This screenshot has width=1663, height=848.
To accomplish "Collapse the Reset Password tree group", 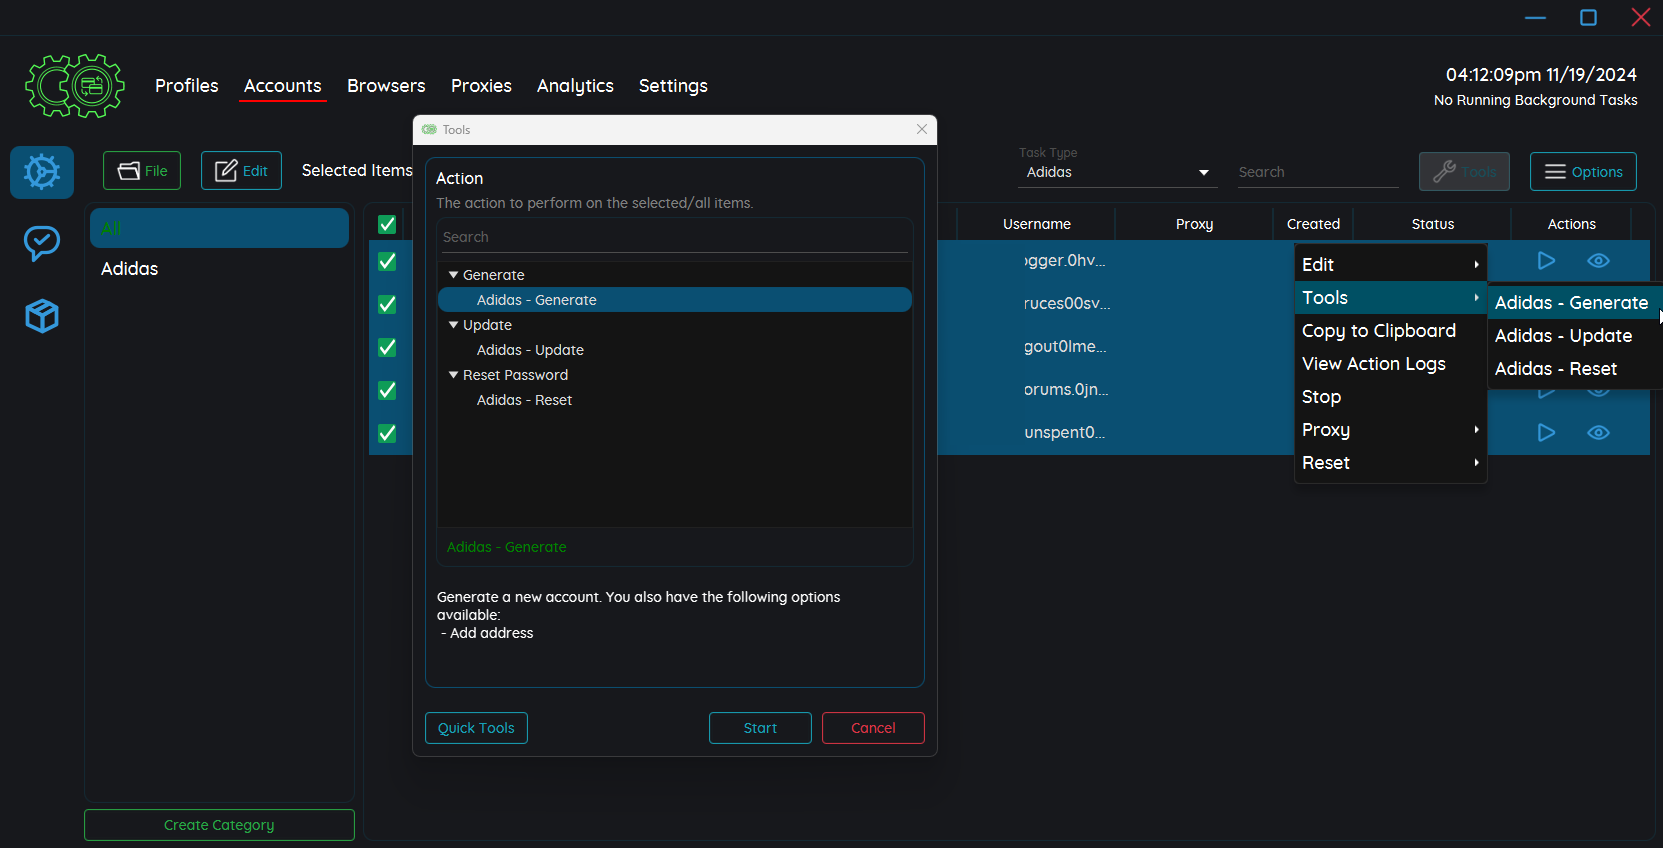I will coord(454,375).
